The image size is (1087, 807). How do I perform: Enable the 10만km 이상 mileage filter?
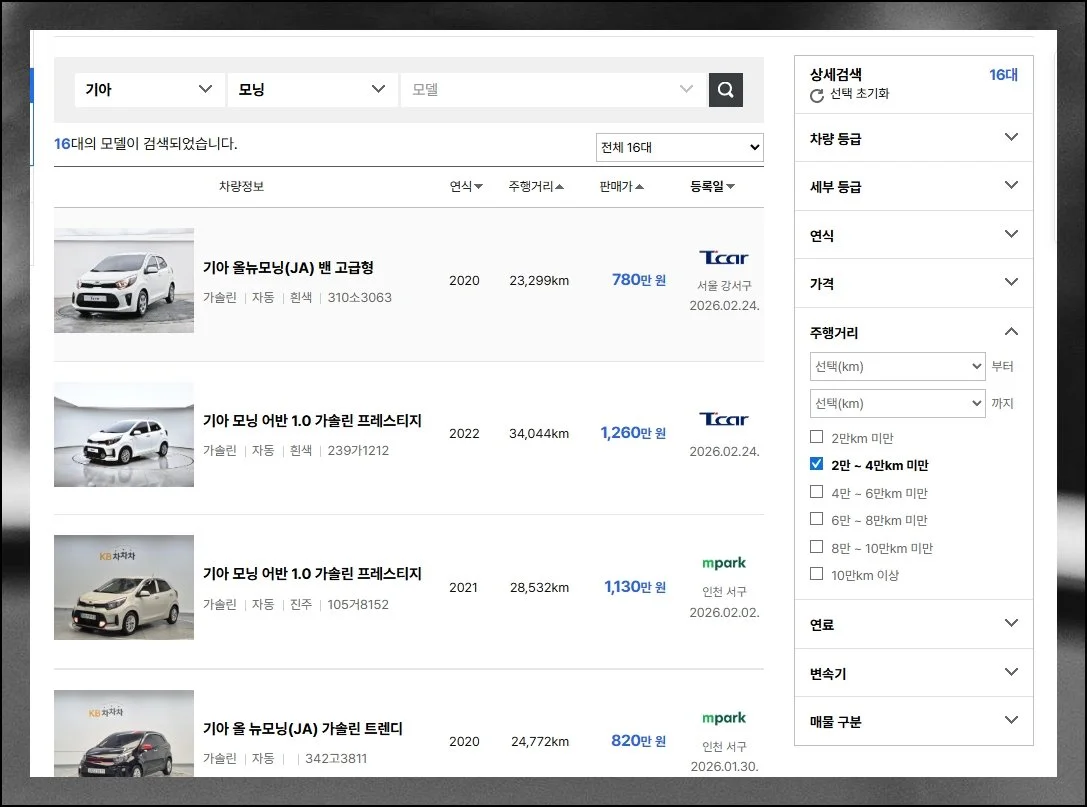tap(817, 574)
